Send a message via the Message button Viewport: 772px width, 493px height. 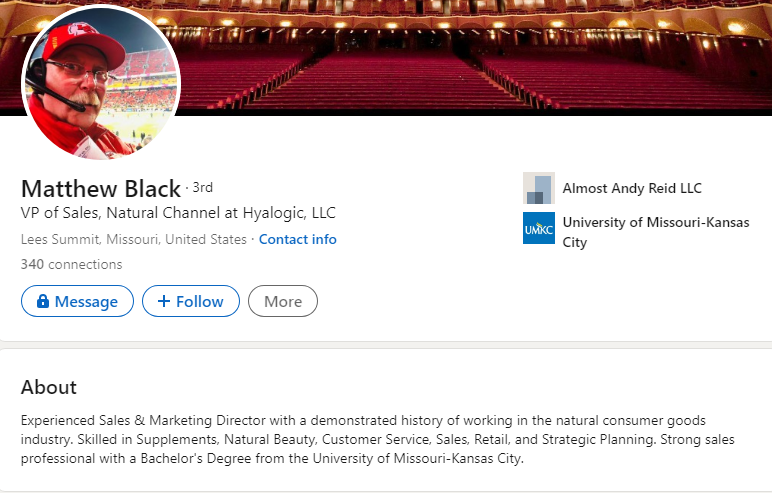pyautogui.click(x=77, y=301)
